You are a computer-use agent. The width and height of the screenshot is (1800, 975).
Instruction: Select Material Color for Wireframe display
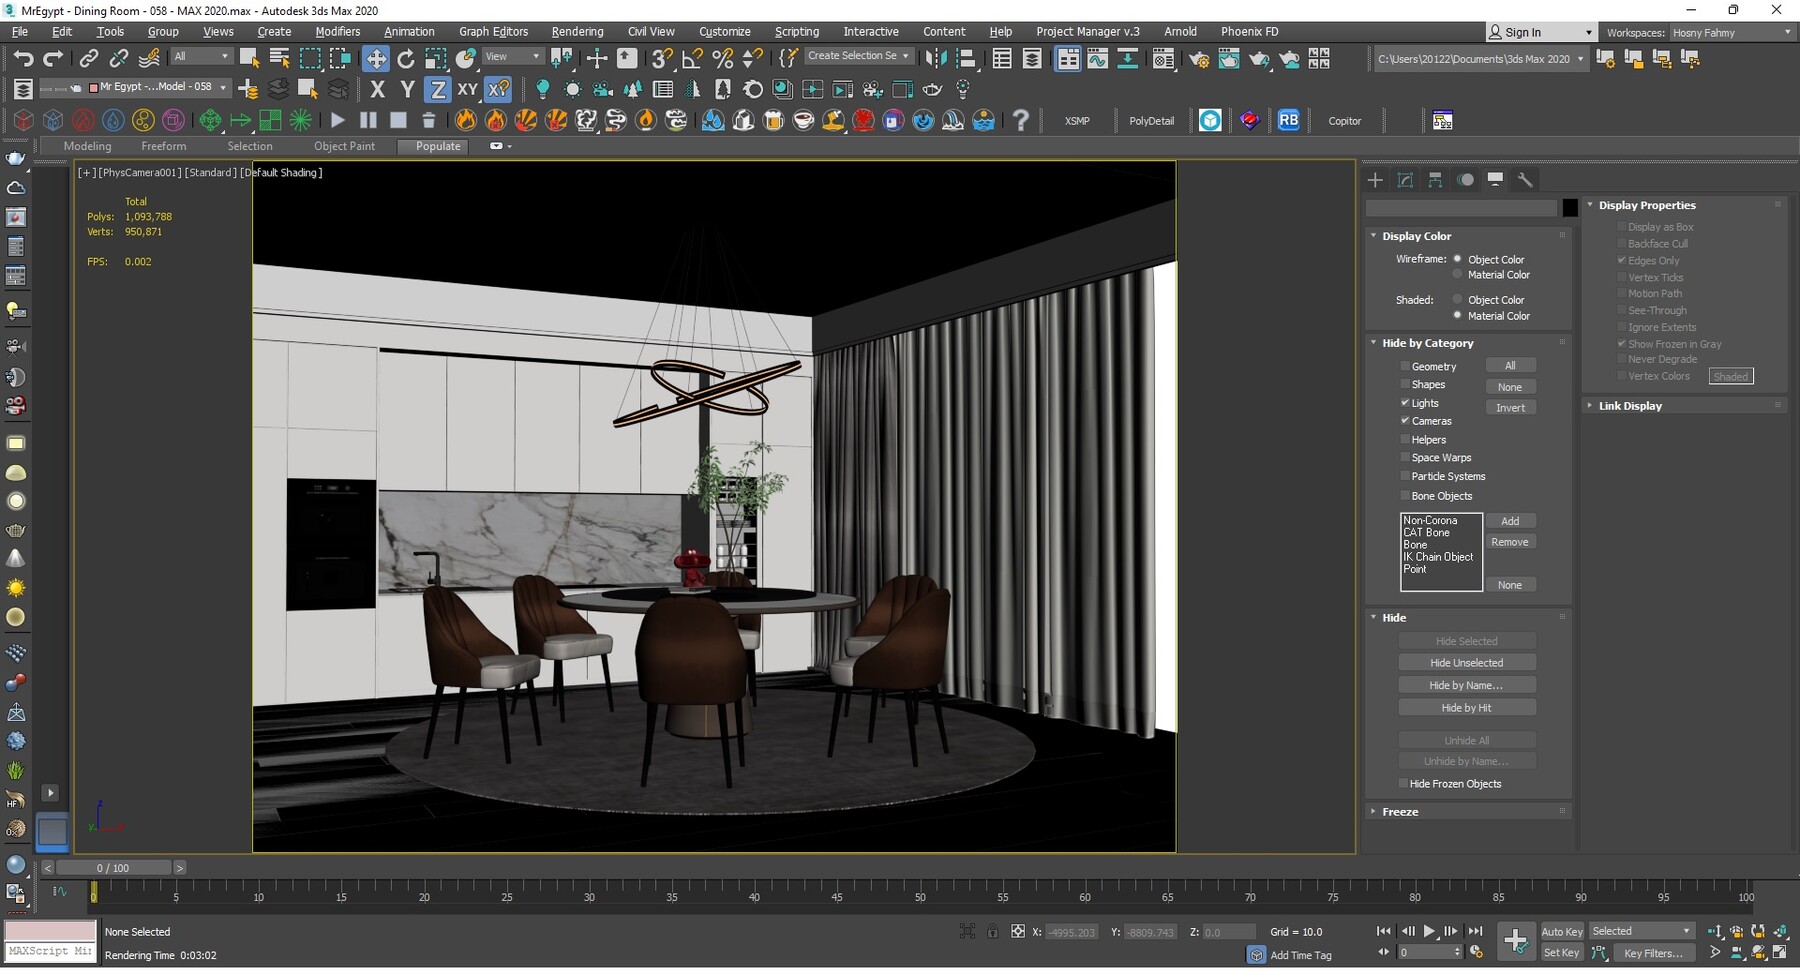click(1457, 275)
